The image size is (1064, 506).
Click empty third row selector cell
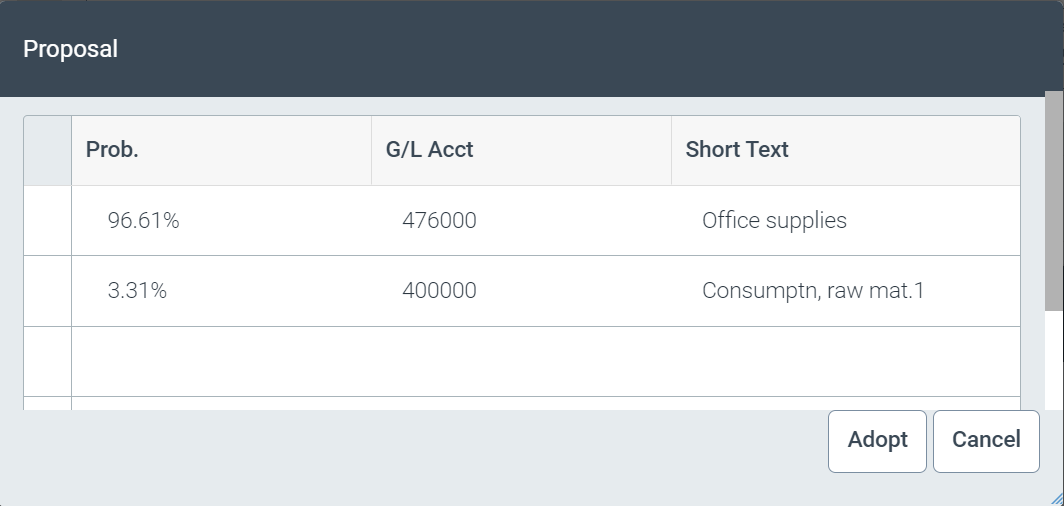tap(47, 361)
